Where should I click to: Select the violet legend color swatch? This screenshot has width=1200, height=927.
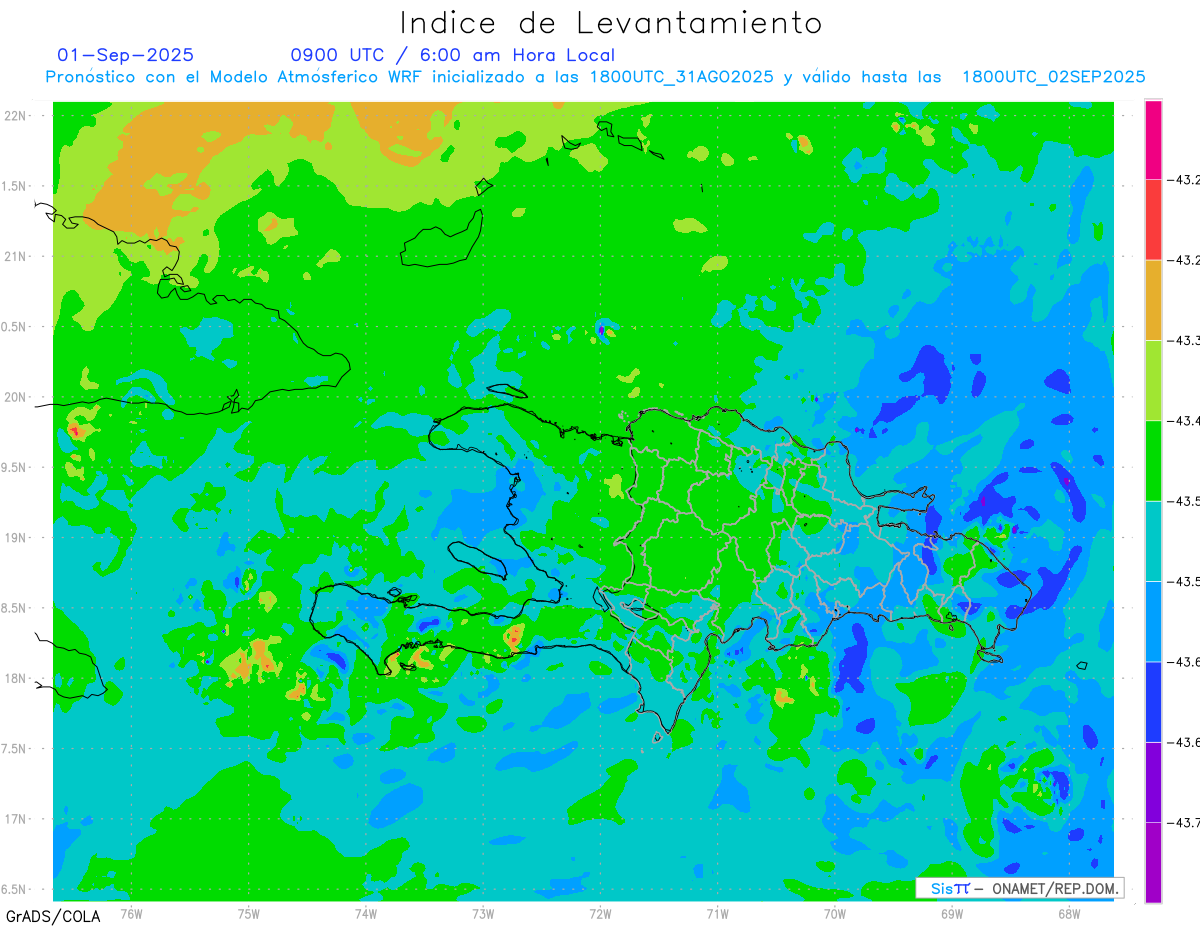point(1153,782)
